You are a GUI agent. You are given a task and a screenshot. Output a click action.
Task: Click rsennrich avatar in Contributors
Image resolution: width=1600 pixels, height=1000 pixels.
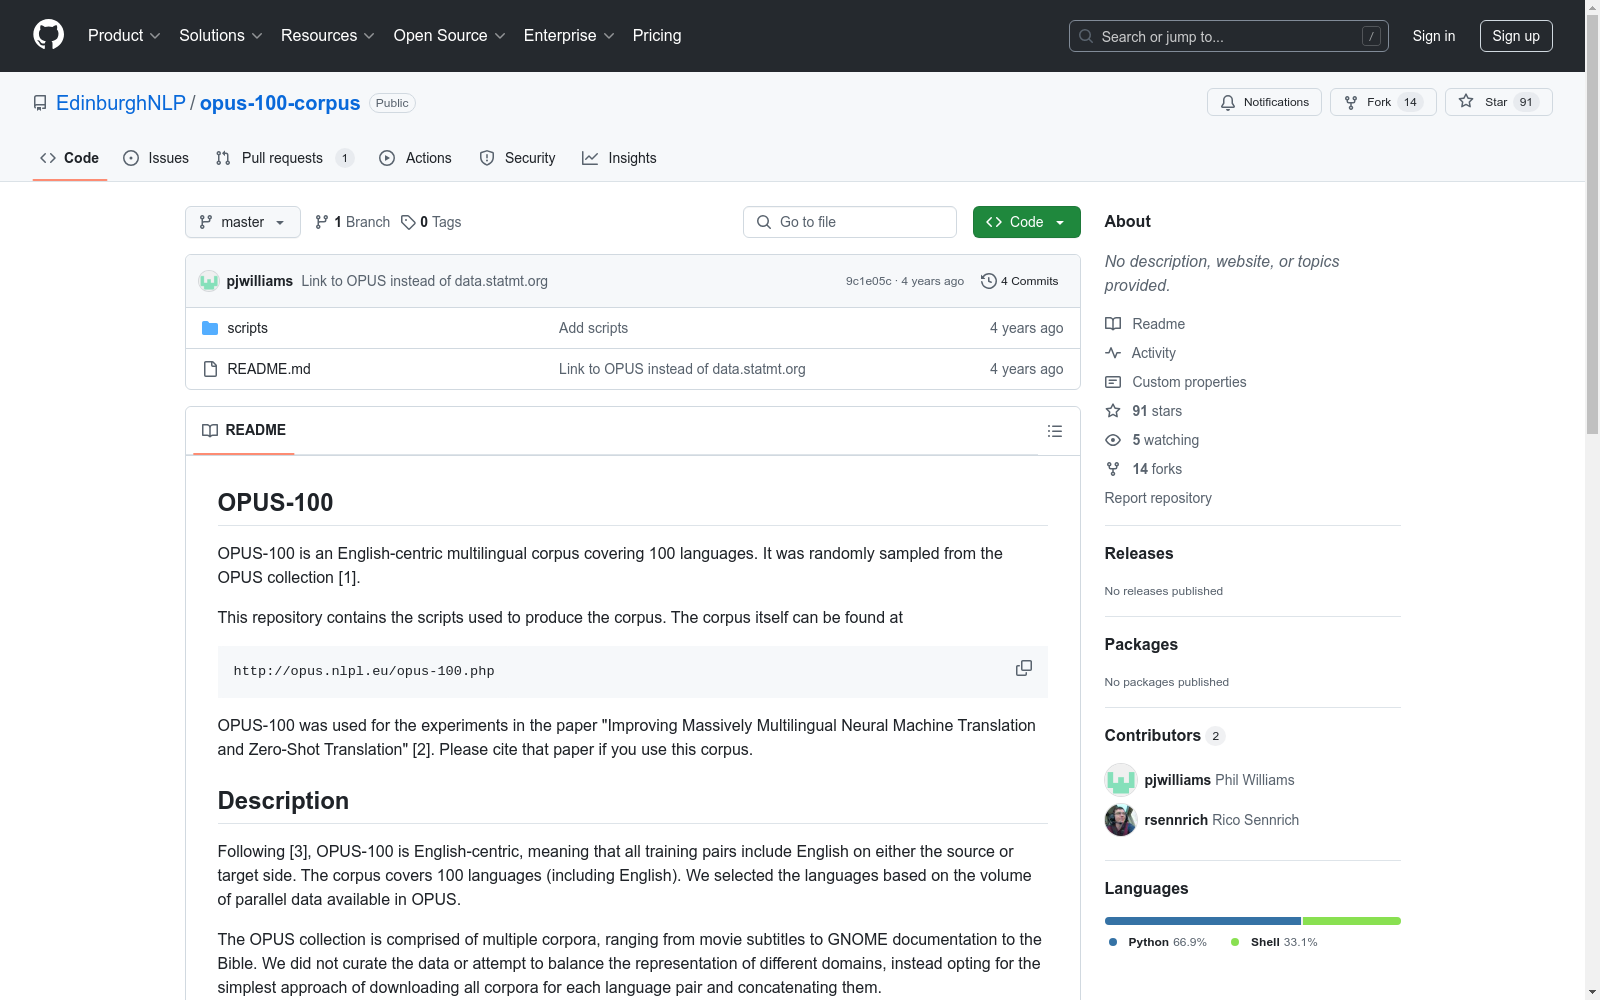(1121, 820)
